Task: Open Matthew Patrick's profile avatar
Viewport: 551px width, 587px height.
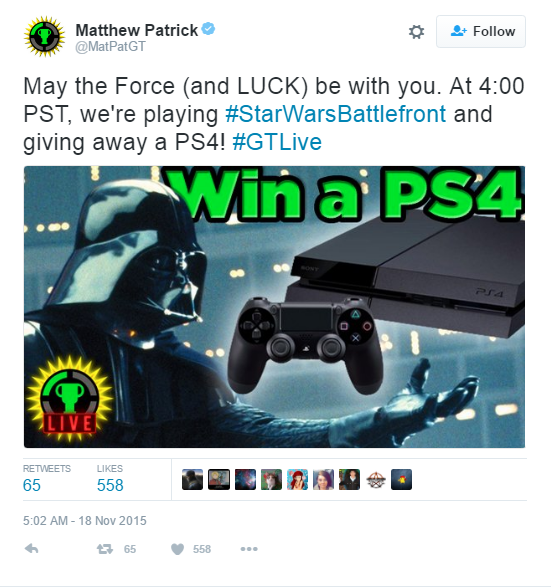Action: [x=45, y=36]
